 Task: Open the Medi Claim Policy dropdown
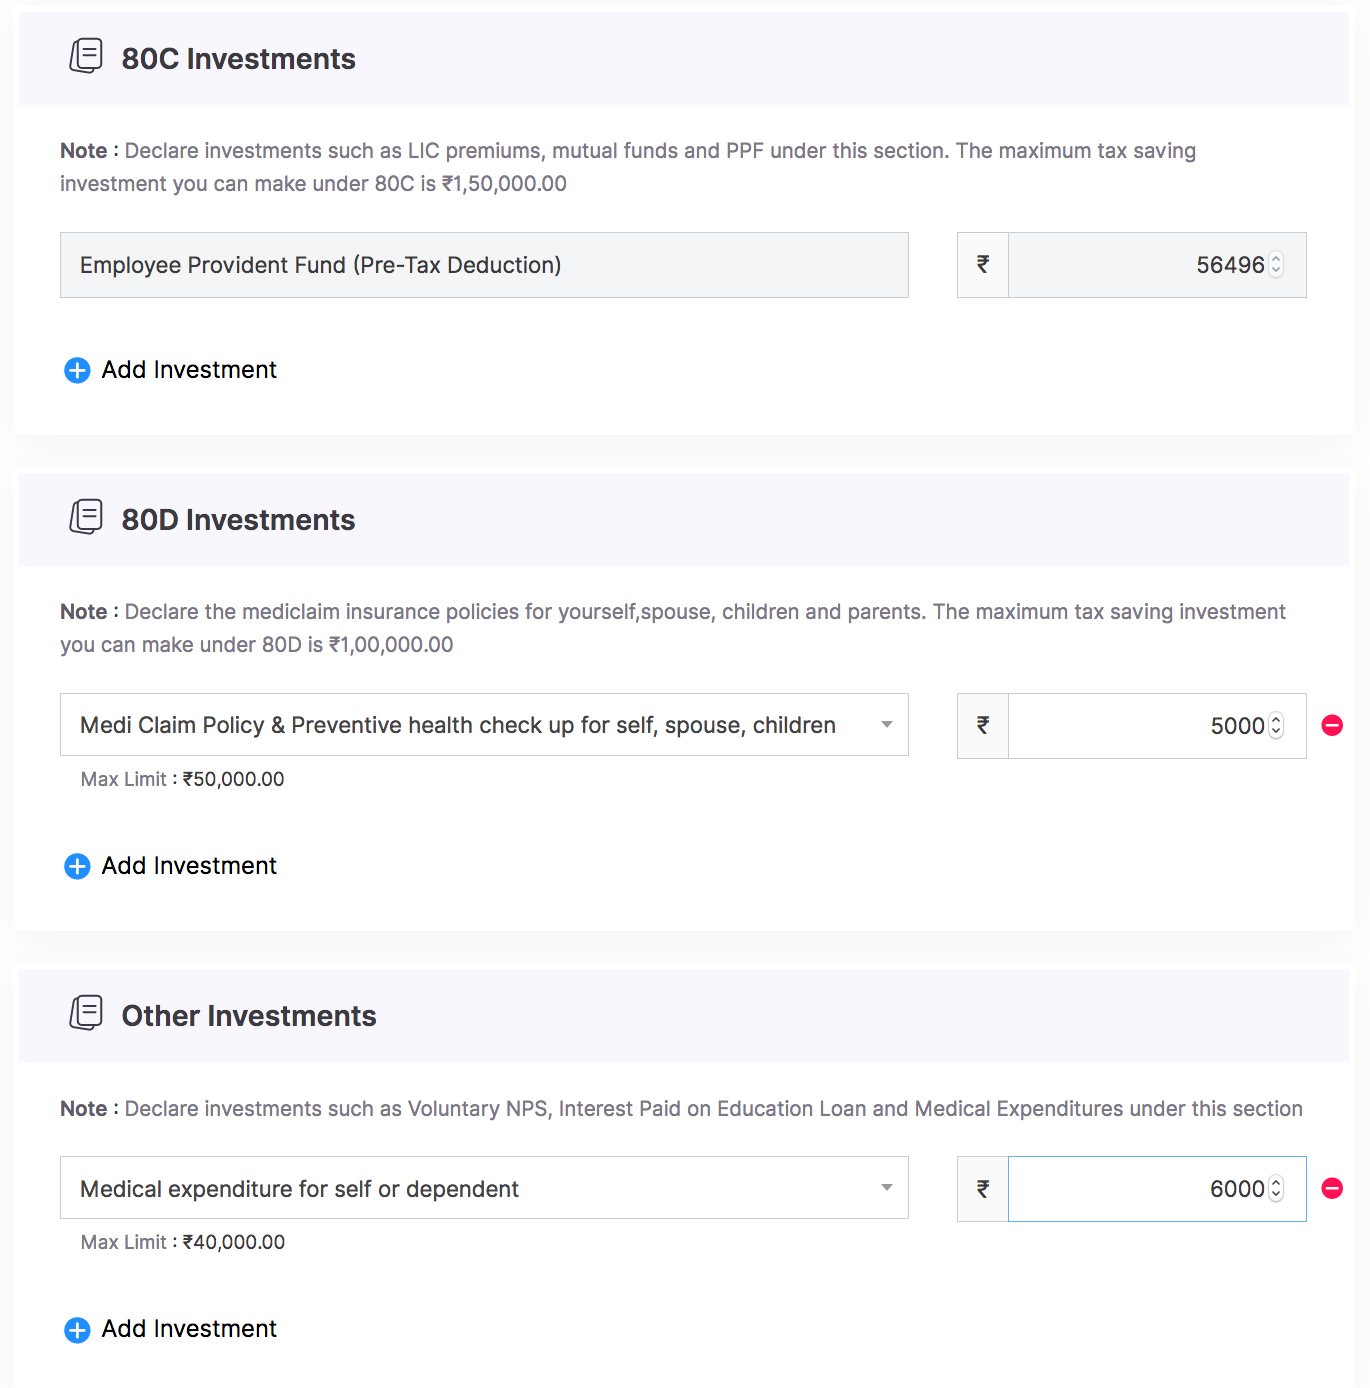[x=484, y=725]
